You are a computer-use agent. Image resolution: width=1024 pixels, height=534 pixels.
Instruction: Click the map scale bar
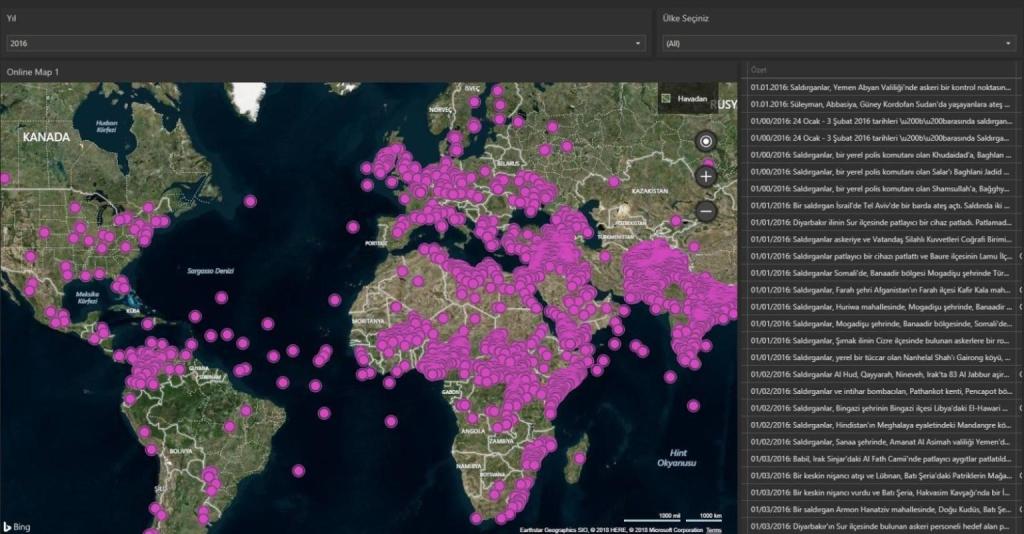click(x=674, y=519)
